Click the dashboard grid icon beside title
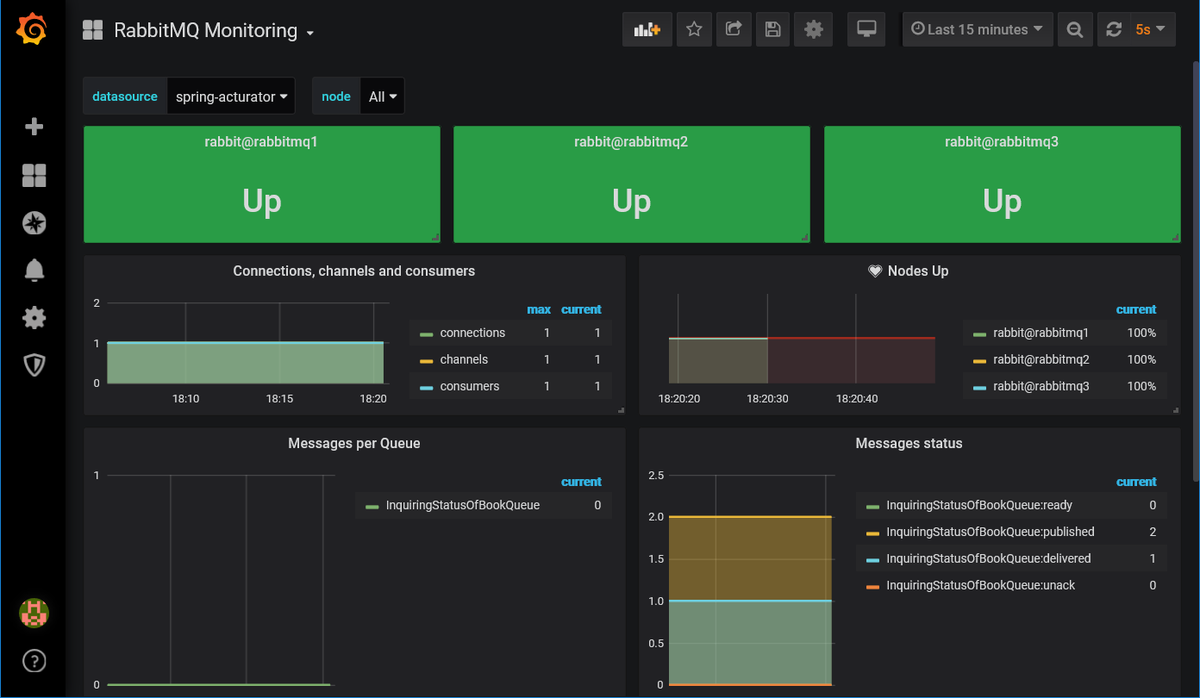The height and width of the screenshot is (698, 1200). 93,30
